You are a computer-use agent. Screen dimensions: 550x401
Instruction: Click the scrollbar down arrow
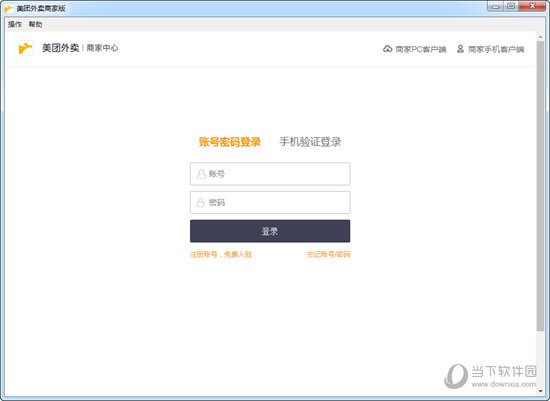[x=540, y=391]
